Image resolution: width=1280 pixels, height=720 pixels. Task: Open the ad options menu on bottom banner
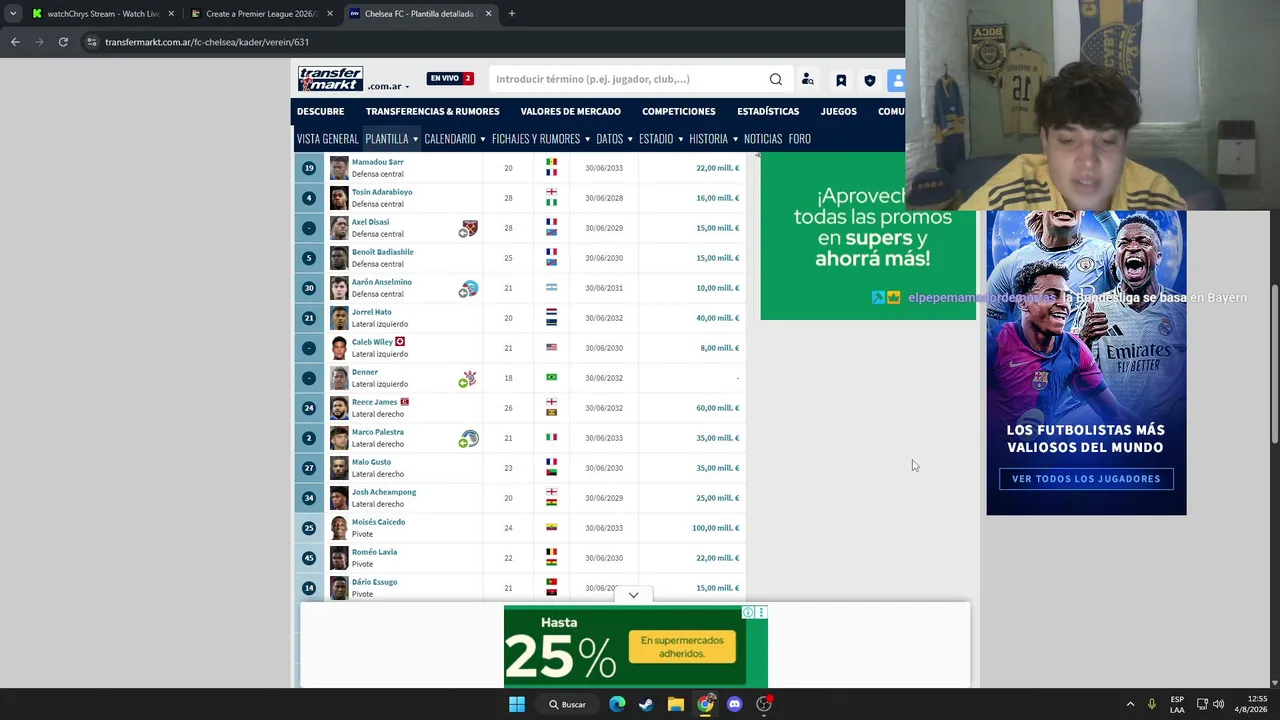(x=761, y=612)
